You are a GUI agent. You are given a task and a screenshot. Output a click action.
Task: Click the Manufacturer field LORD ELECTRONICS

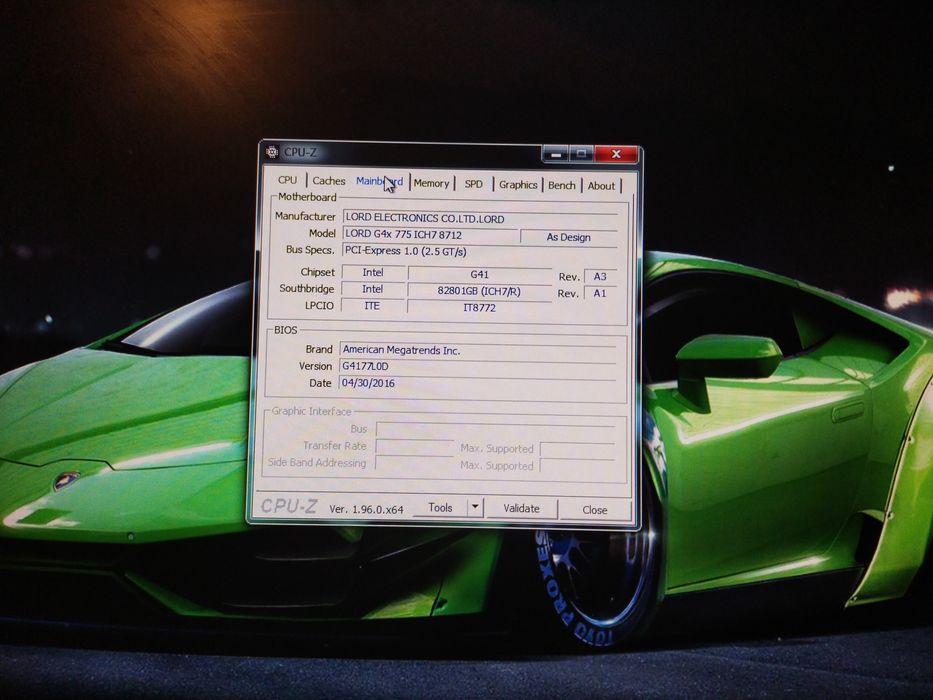click(x=480, y=218)
